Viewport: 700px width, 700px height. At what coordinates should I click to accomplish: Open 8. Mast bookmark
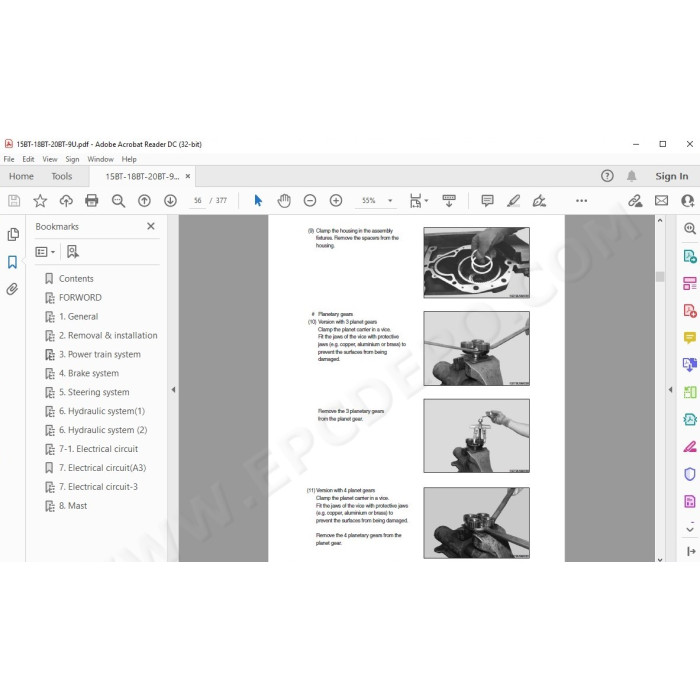pos(73,506)
